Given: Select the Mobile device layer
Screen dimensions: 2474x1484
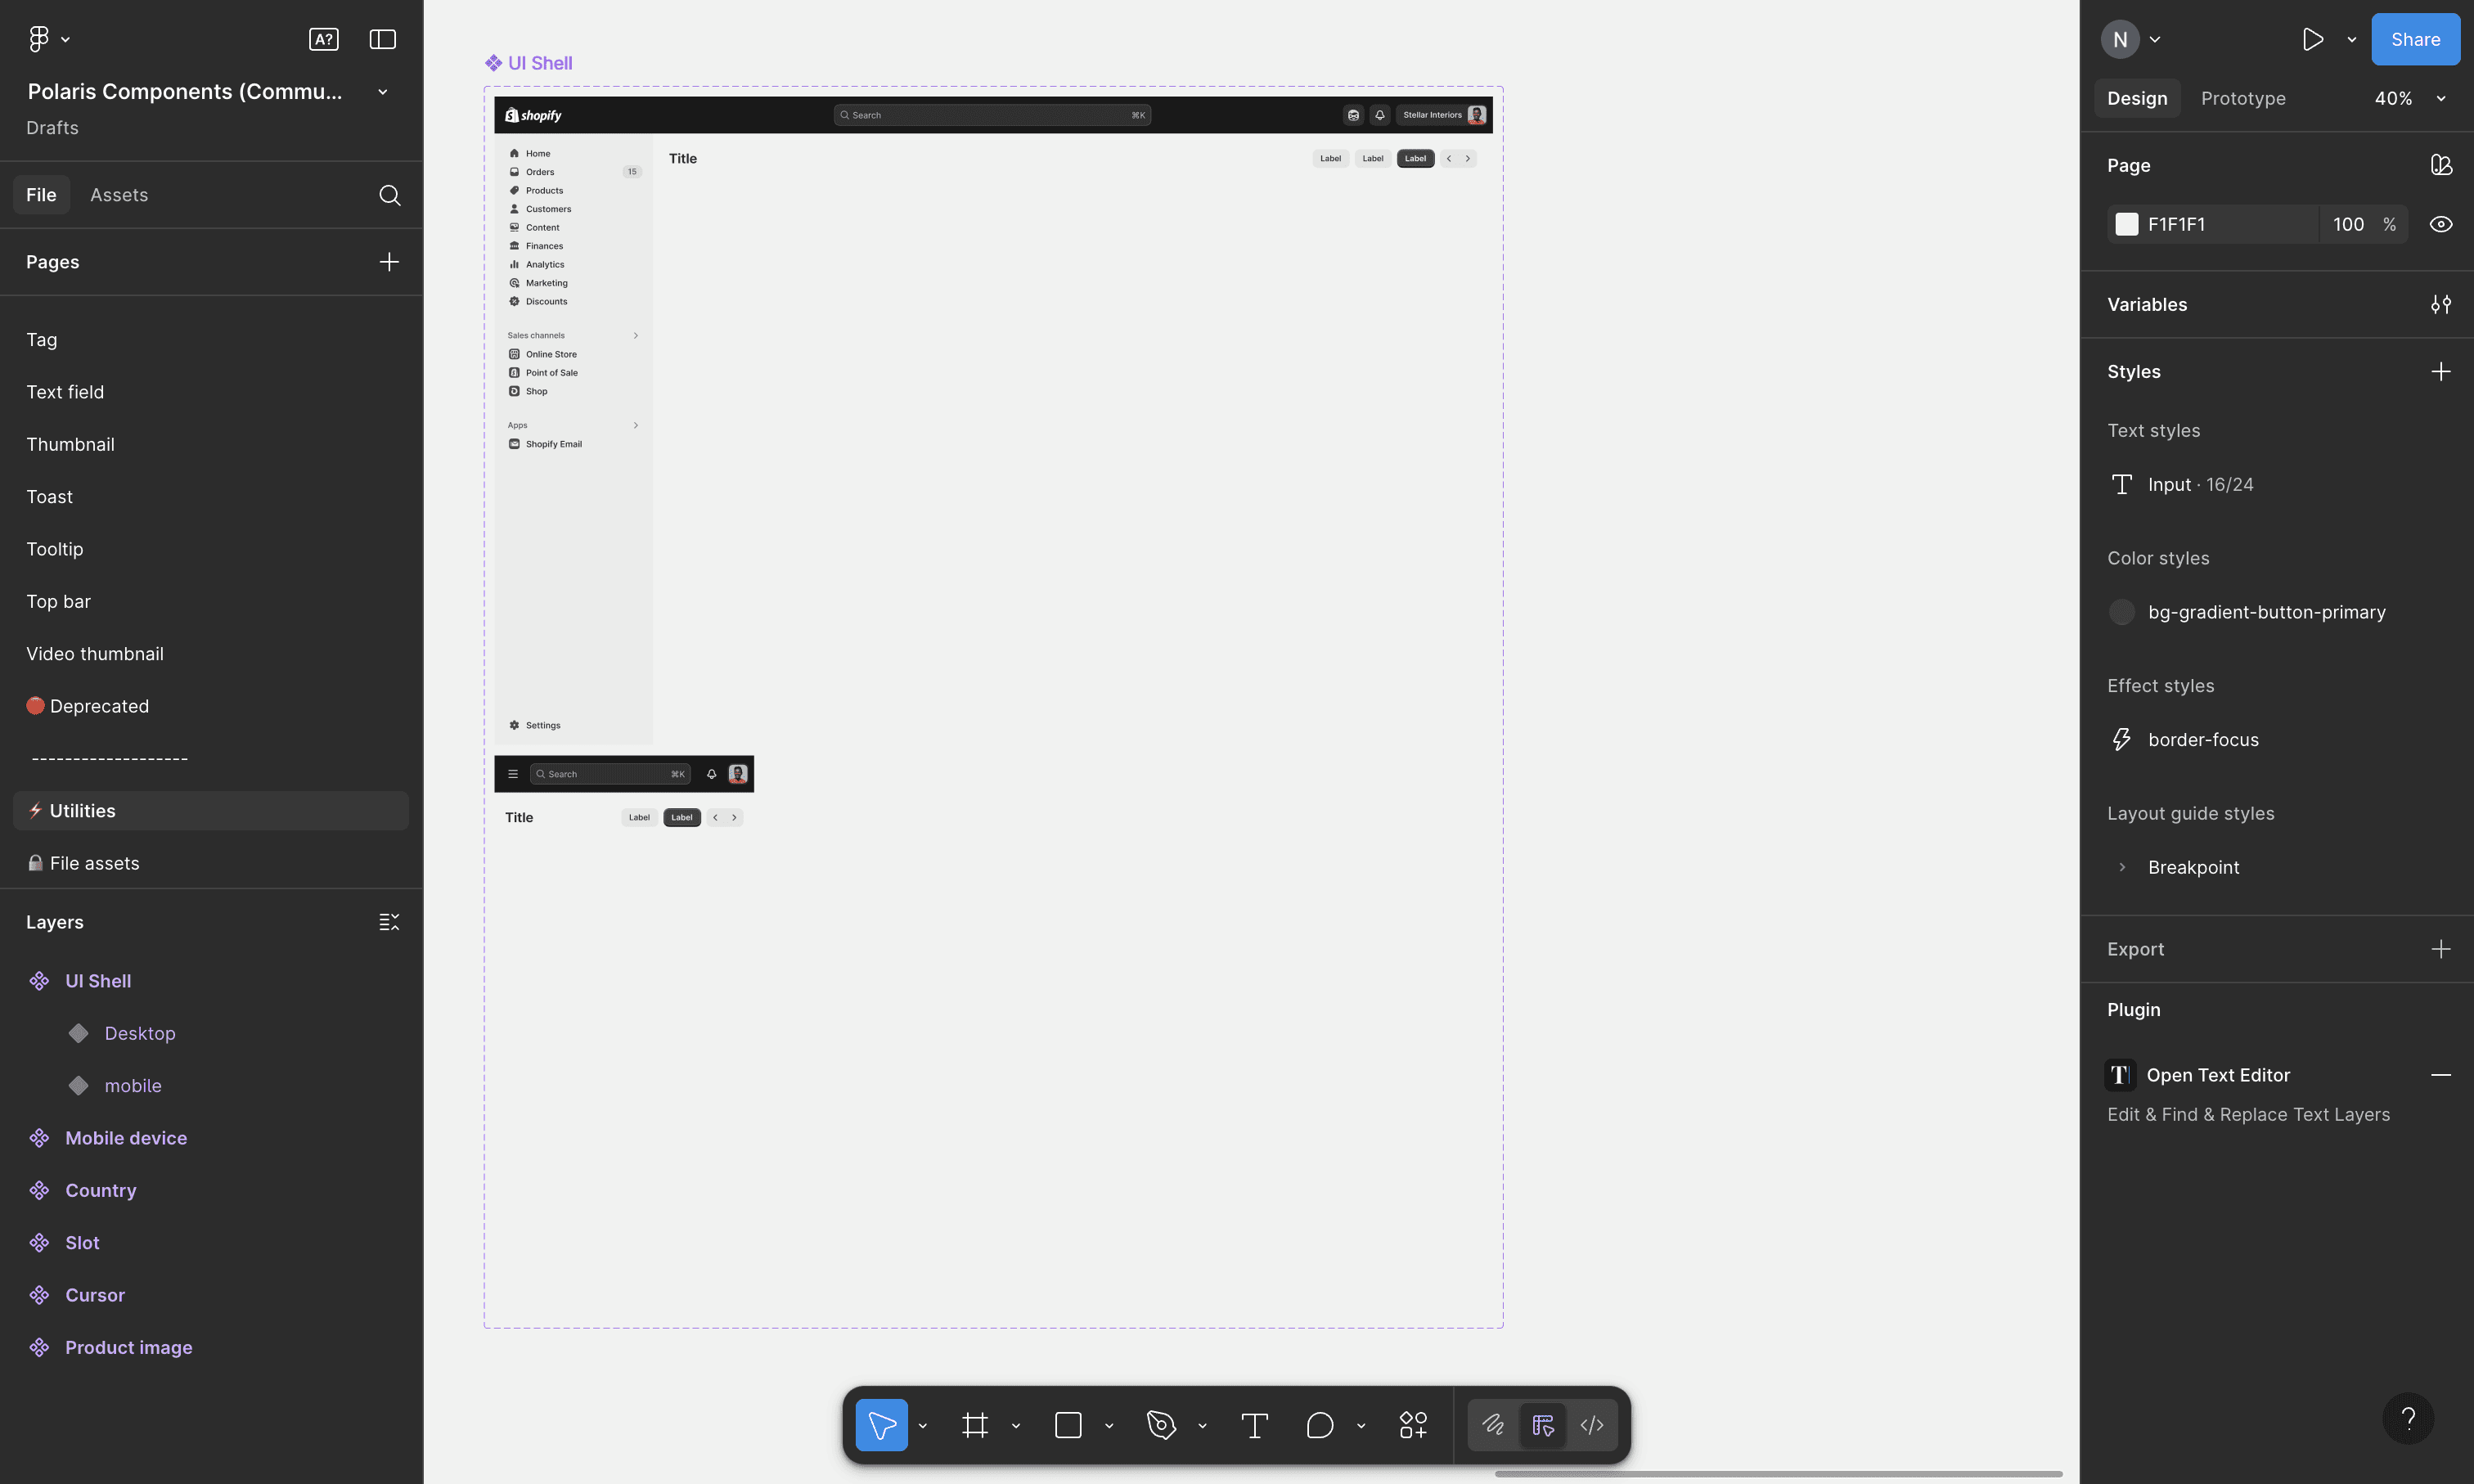Looking at the screenshot, I should pyautogui.click(x=126, y=1138).
